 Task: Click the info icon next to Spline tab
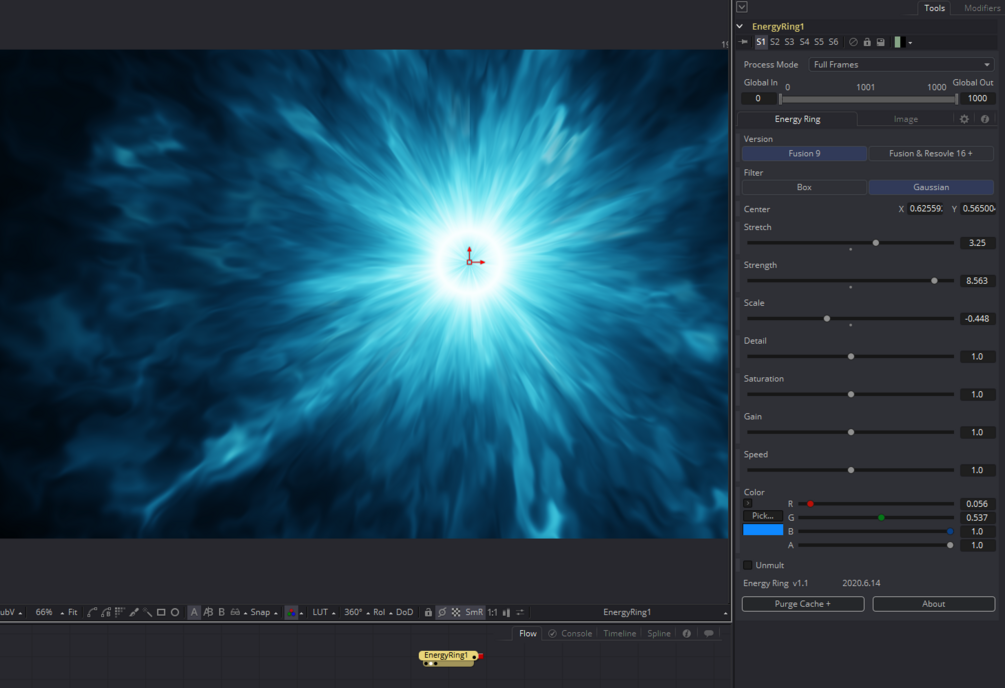point(686,633)
